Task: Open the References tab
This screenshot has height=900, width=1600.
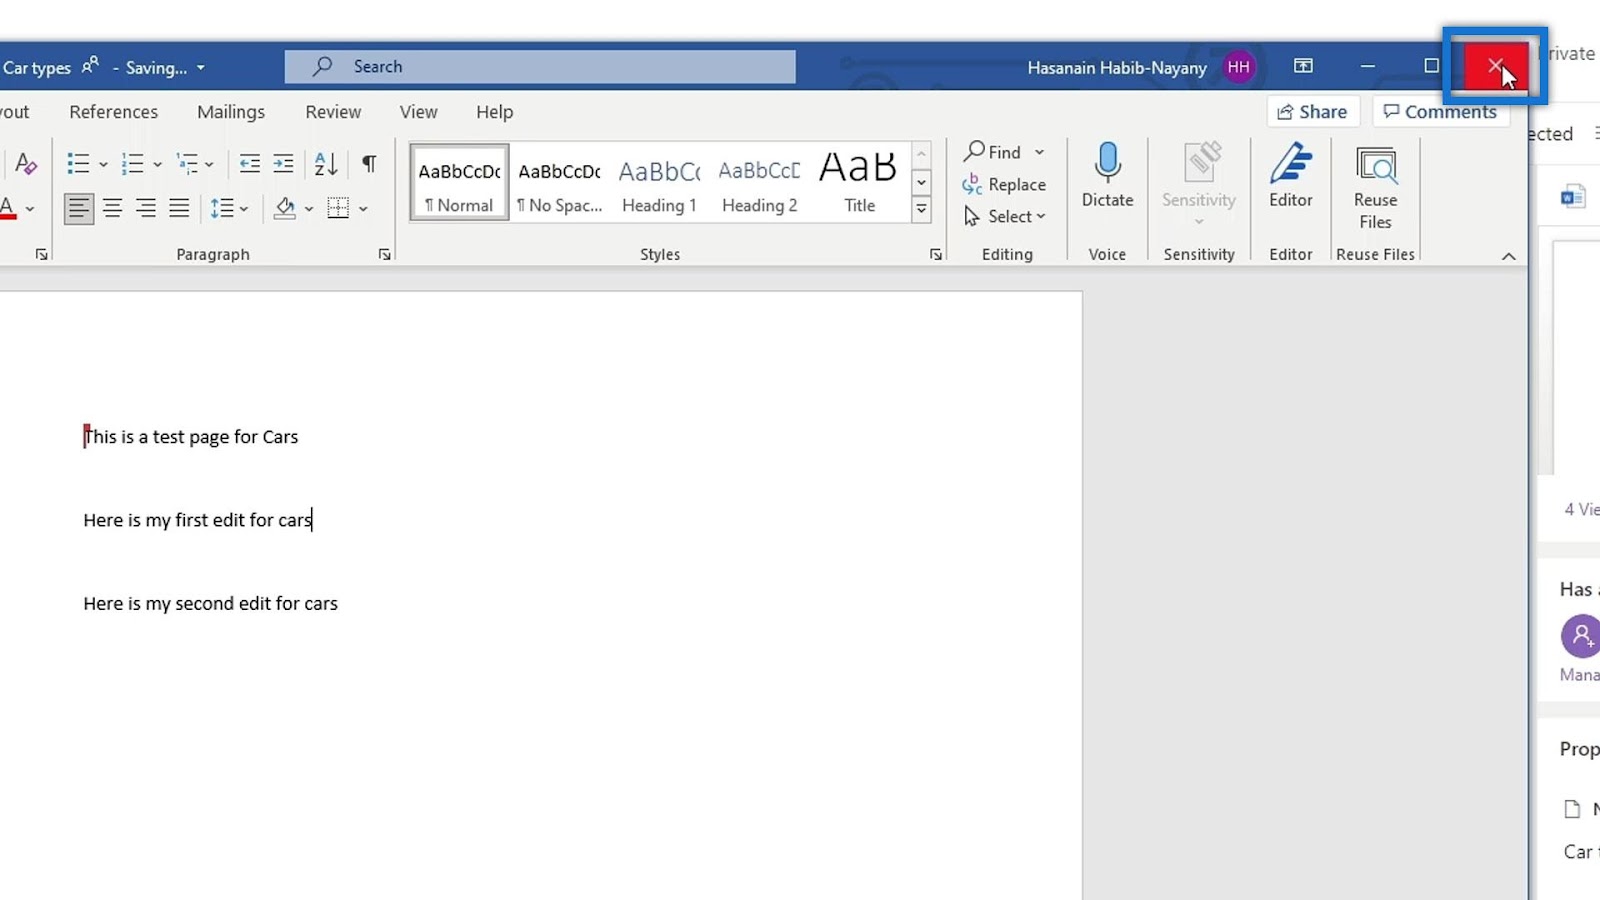Action: click(x=114, y=112)
